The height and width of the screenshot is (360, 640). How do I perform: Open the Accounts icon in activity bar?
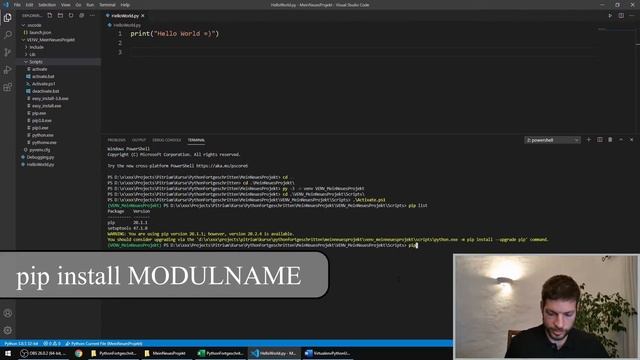(x=7, y=313)
